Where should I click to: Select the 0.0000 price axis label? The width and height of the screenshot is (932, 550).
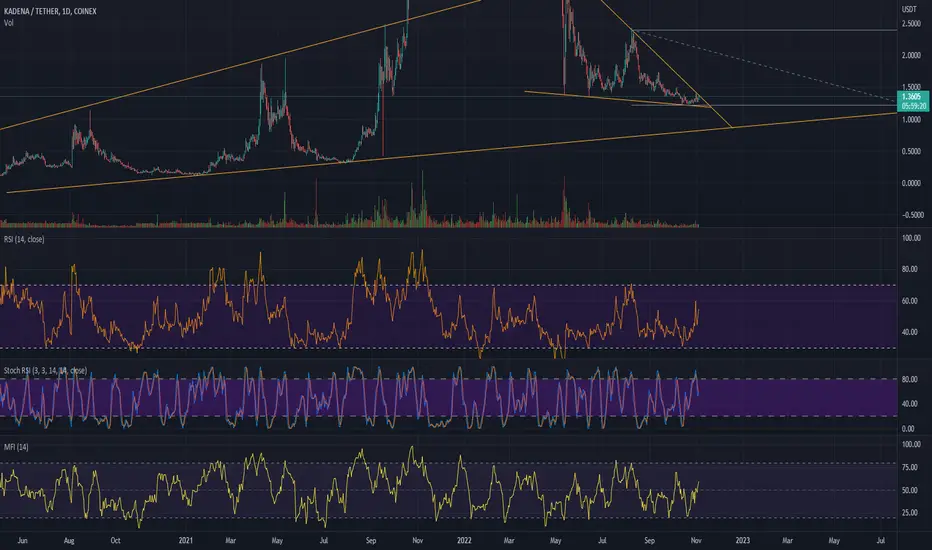pyautogui.click(x=911, y=183)
